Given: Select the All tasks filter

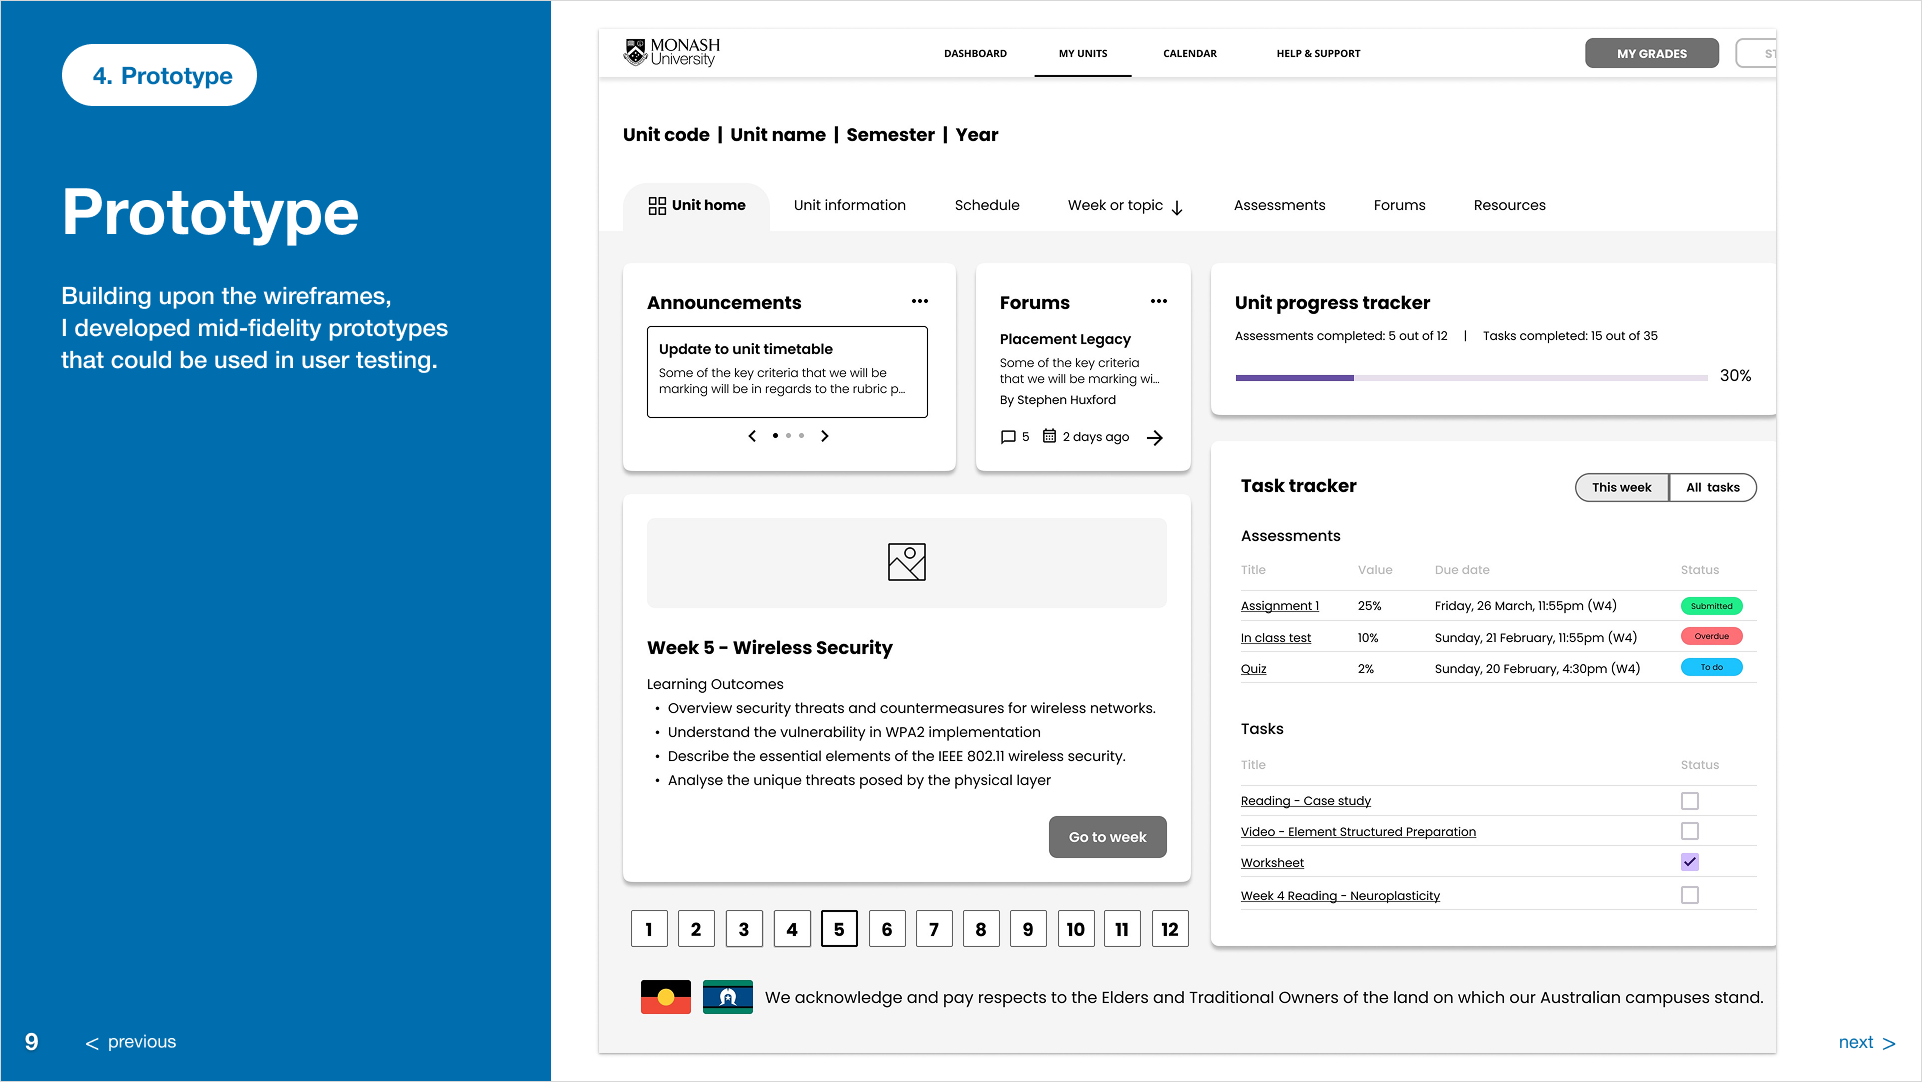Looking at the screenshot, I should click(1712, 488).
